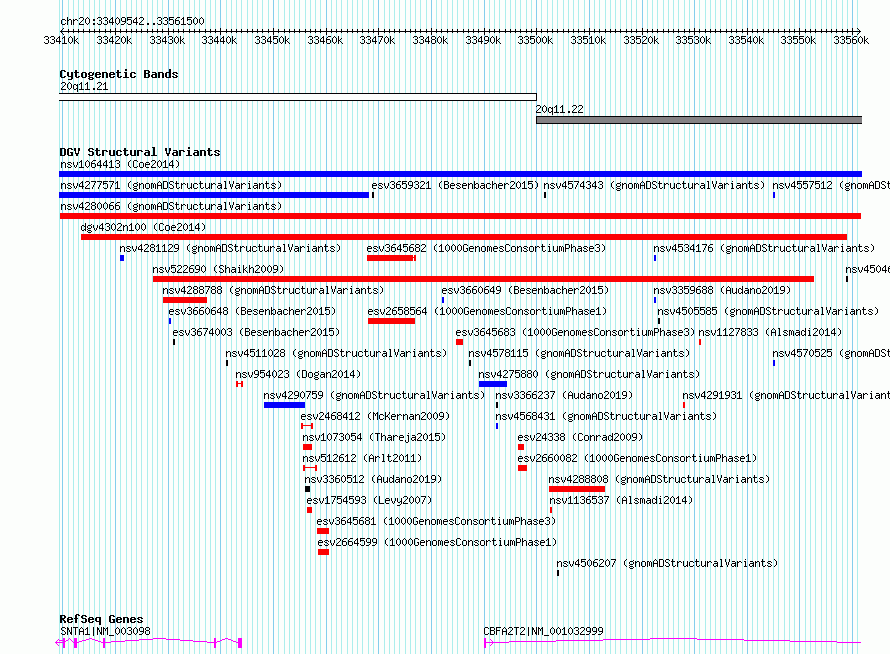Click nsv4506207 gnomAD variant label
890x654 pixels.
coord(667,564)
